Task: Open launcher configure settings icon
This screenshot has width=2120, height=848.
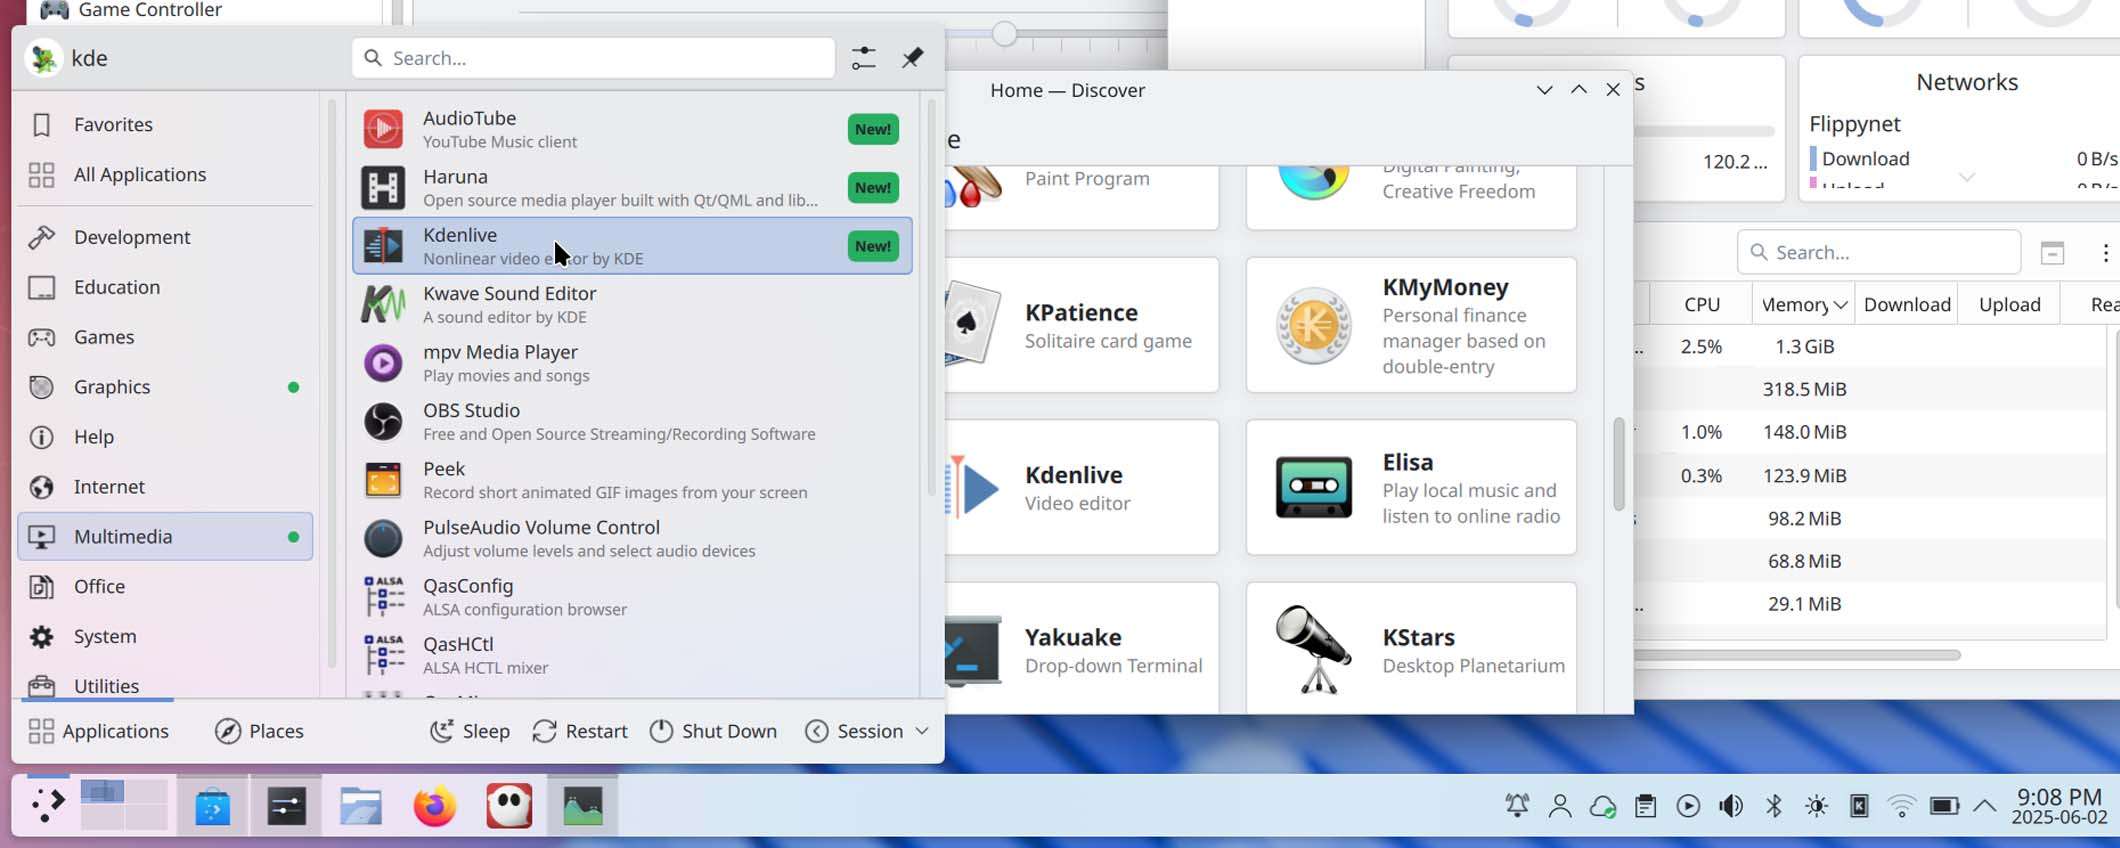Action: click(x=863, y=58)
